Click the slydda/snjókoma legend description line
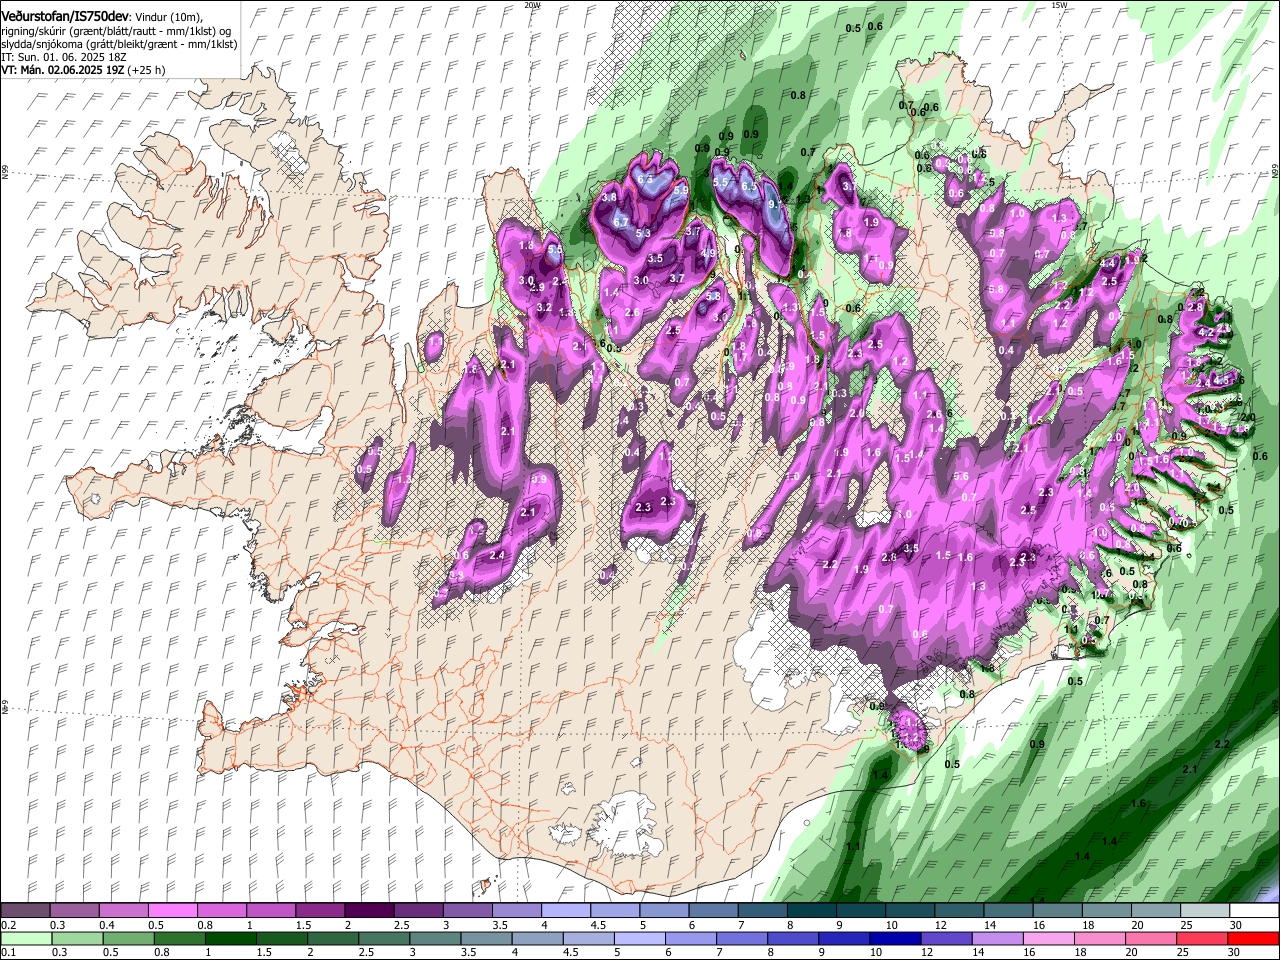 click(119, 45)
